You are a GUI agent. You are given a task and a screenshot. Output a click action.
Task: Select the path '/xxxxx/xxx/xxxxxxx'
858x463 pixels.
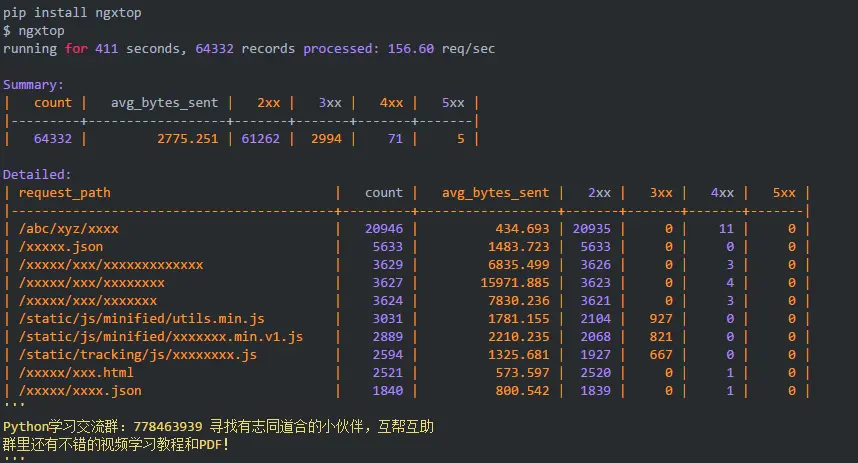tap(88, 301)
